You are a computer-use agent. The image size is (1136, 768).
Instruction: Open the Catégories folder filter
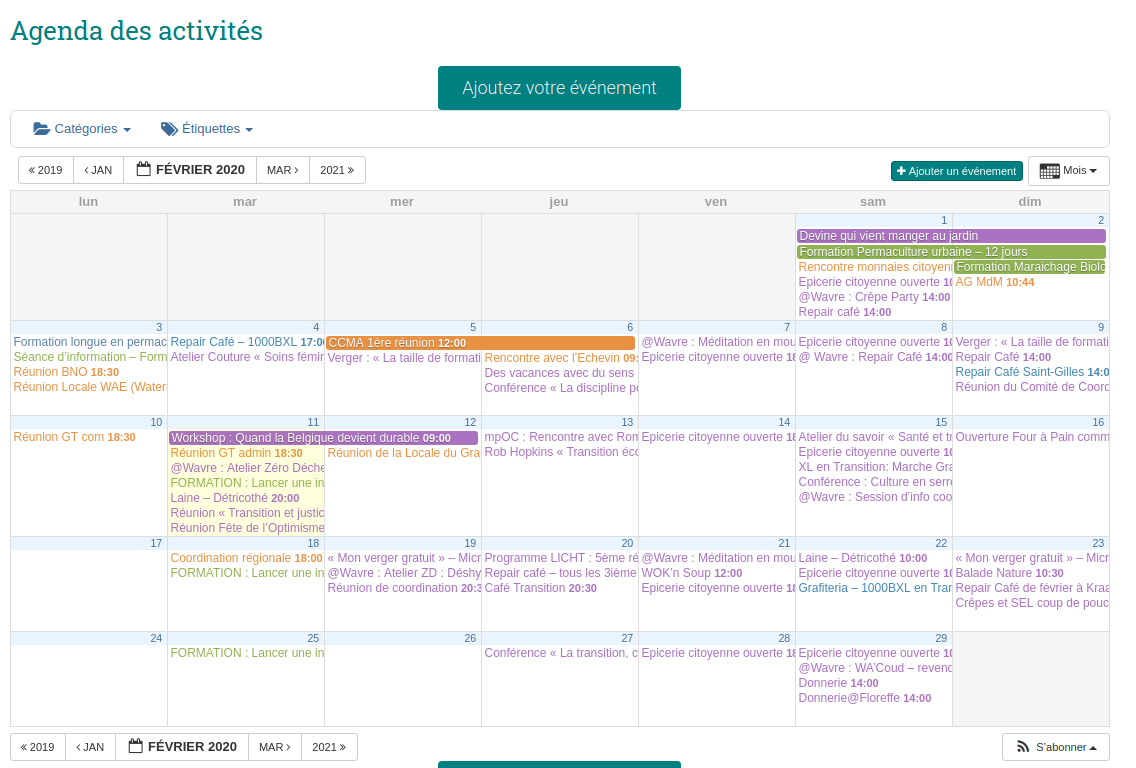point(82,129)
